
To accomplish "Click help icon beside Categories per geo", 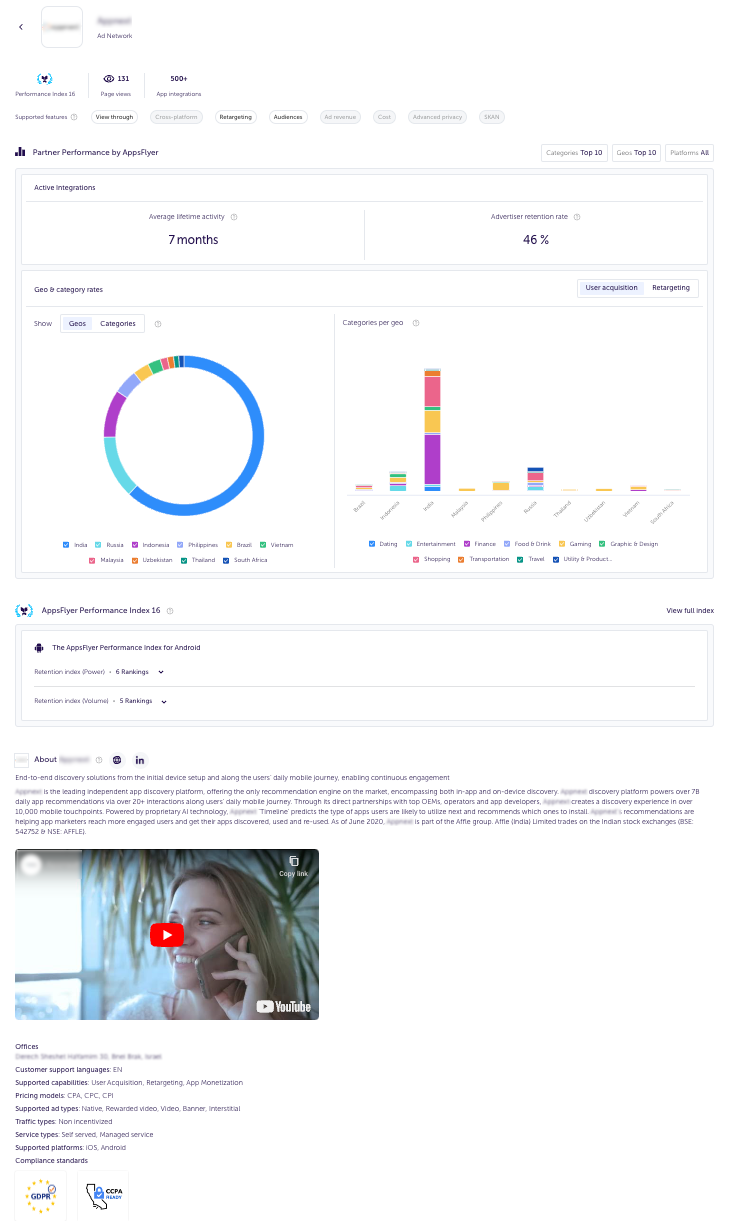I will [x=416, y=323].
